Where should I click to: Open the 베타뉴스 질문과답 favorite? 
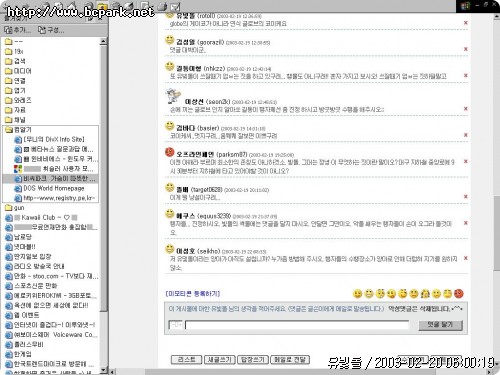click(x=54, y=149)
